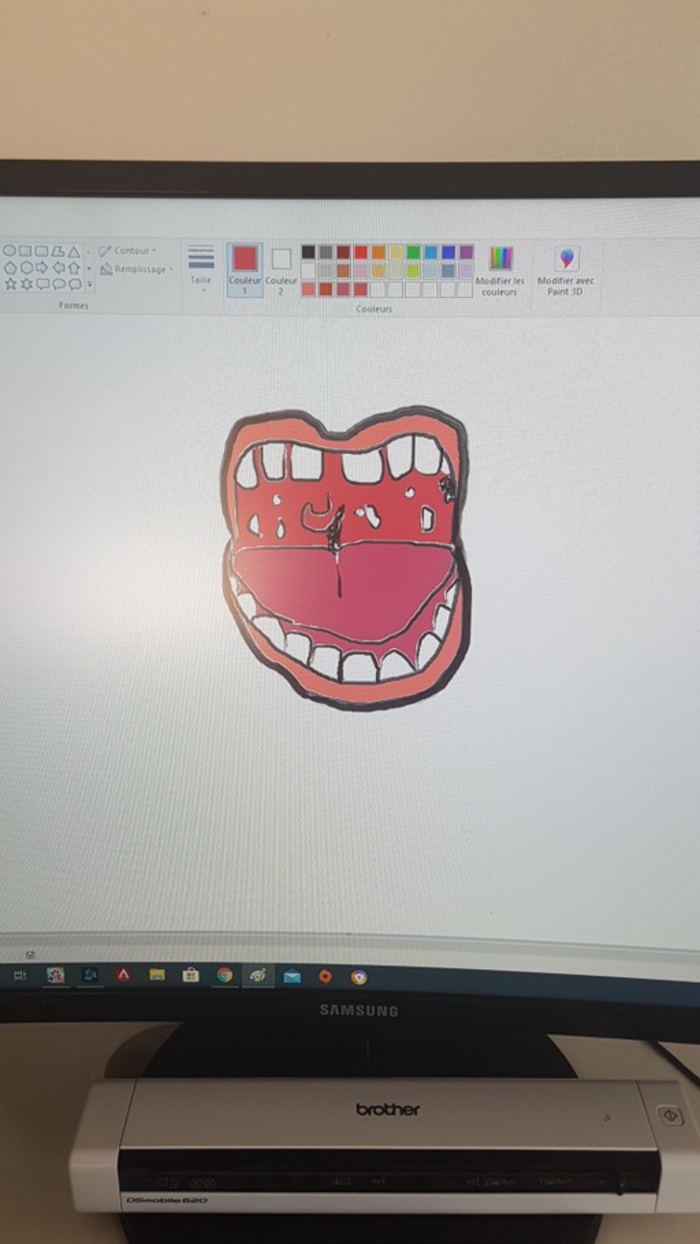Image resolution: width=700 pixels, height=1244 pixels.
Task: Pick the purple color swatch
Action: click(x=466, y=252)
